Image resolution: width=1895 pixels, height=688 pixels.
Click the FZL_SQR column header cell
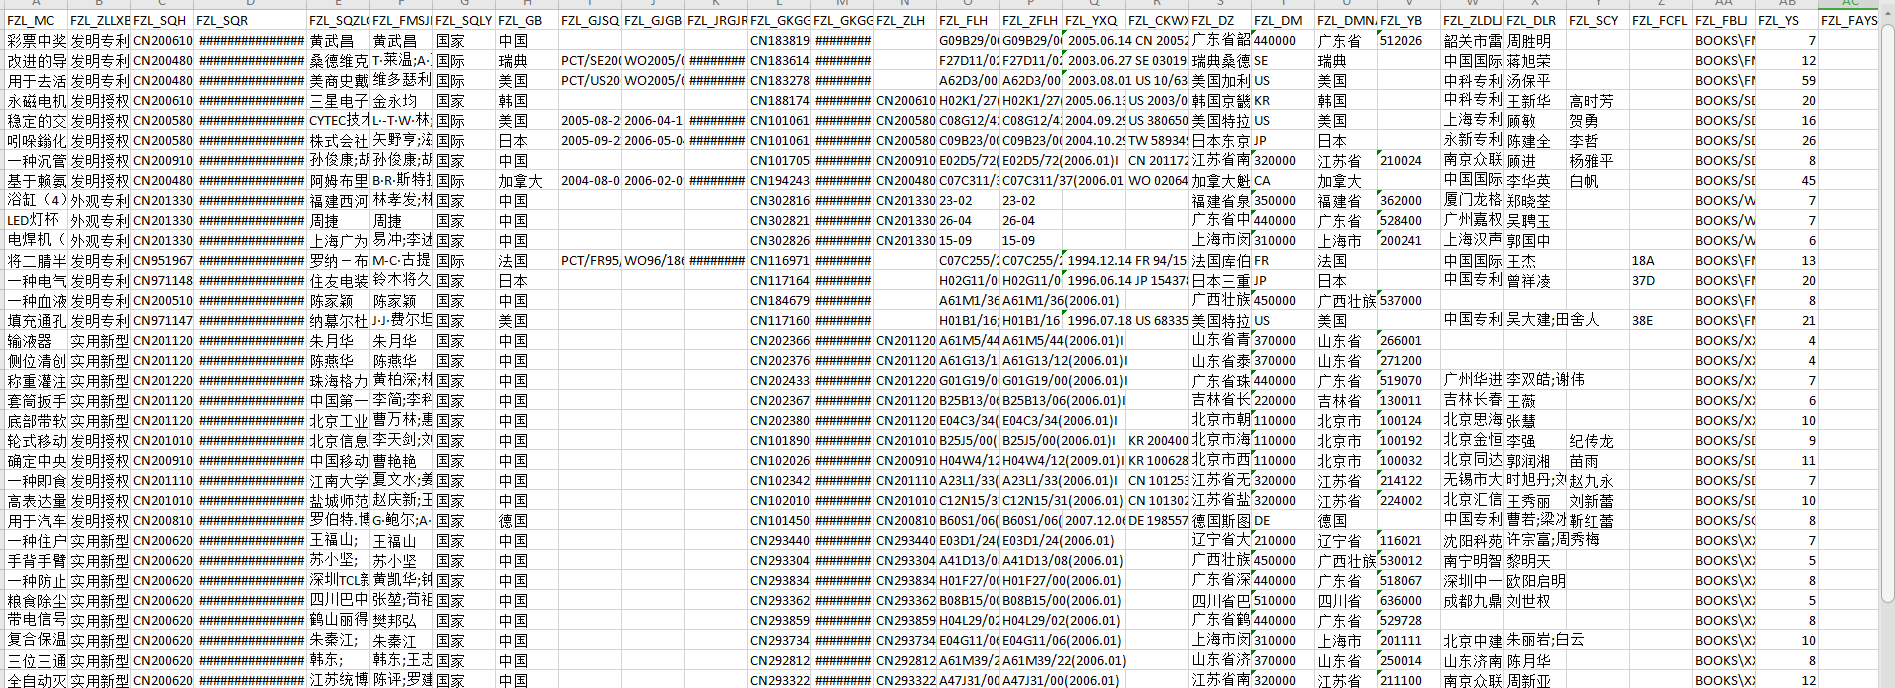250,20
